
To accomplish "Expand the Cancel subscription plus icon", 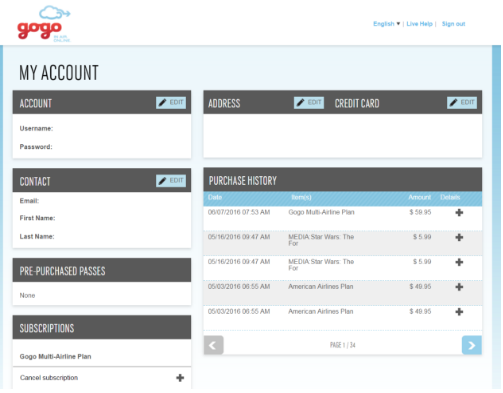I will [x=180, y=378].
